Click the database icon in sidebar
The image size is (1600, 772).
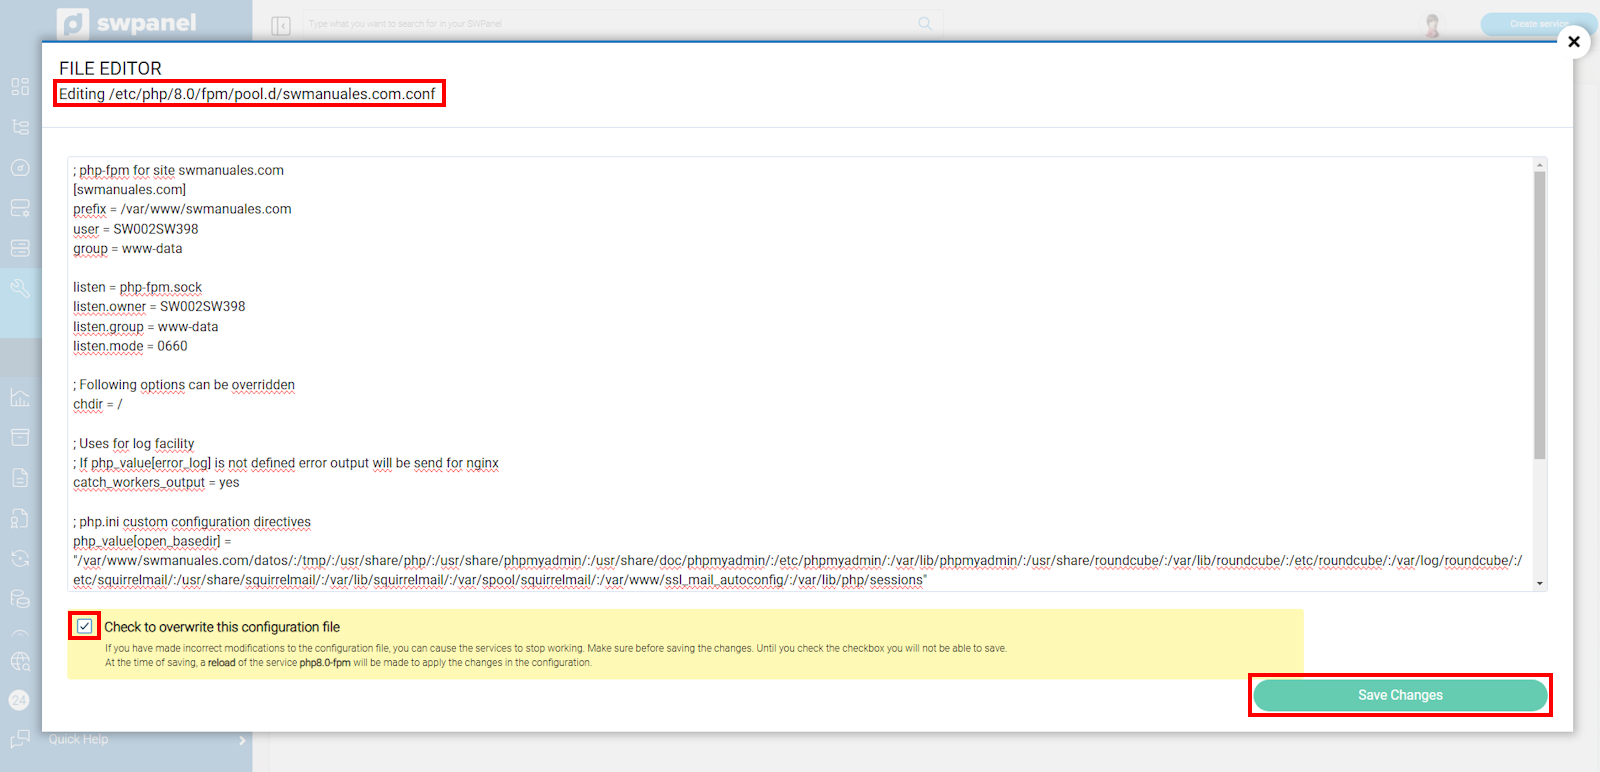point(20,599)
